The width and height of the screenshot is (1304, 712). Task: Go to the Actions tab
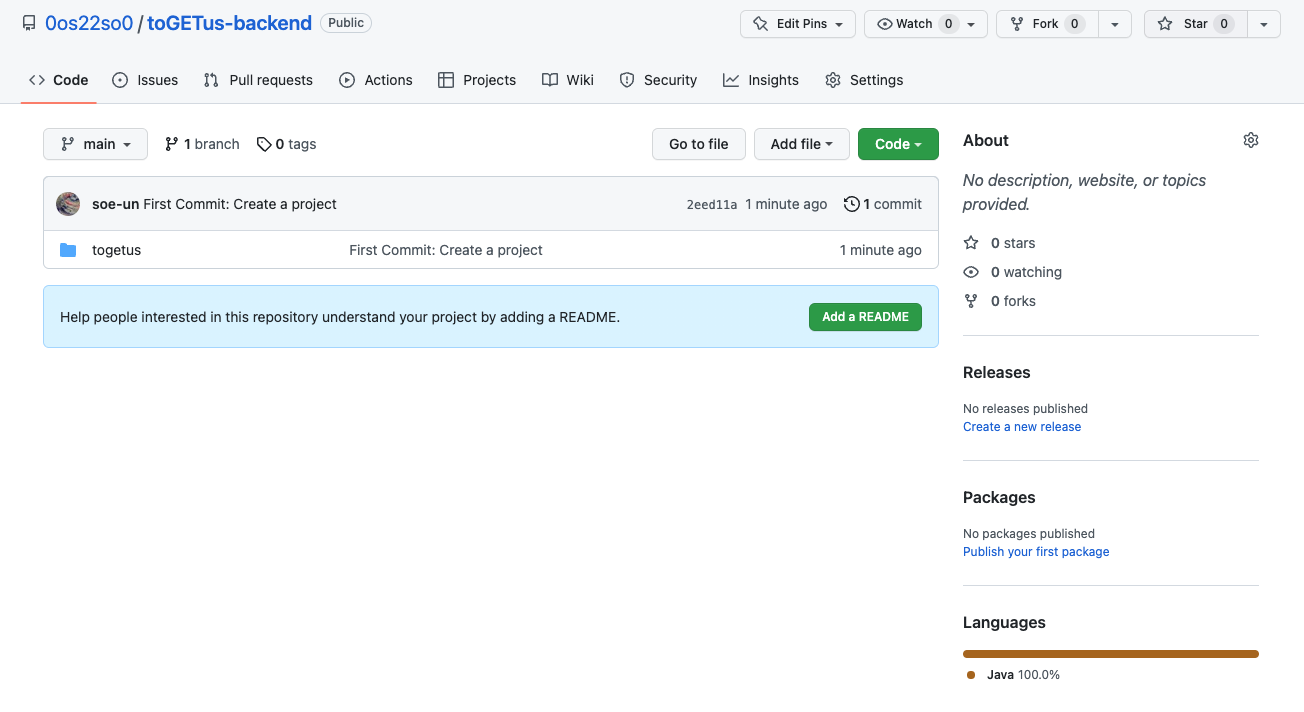click(376, 80)
